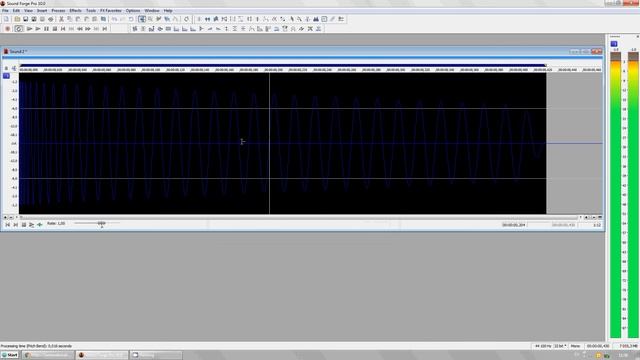The width and height of the screenshot is (640, 360).
Task: Click the Record button in transport toolbar
Action: pyautogui.click(x=7, y=29)
